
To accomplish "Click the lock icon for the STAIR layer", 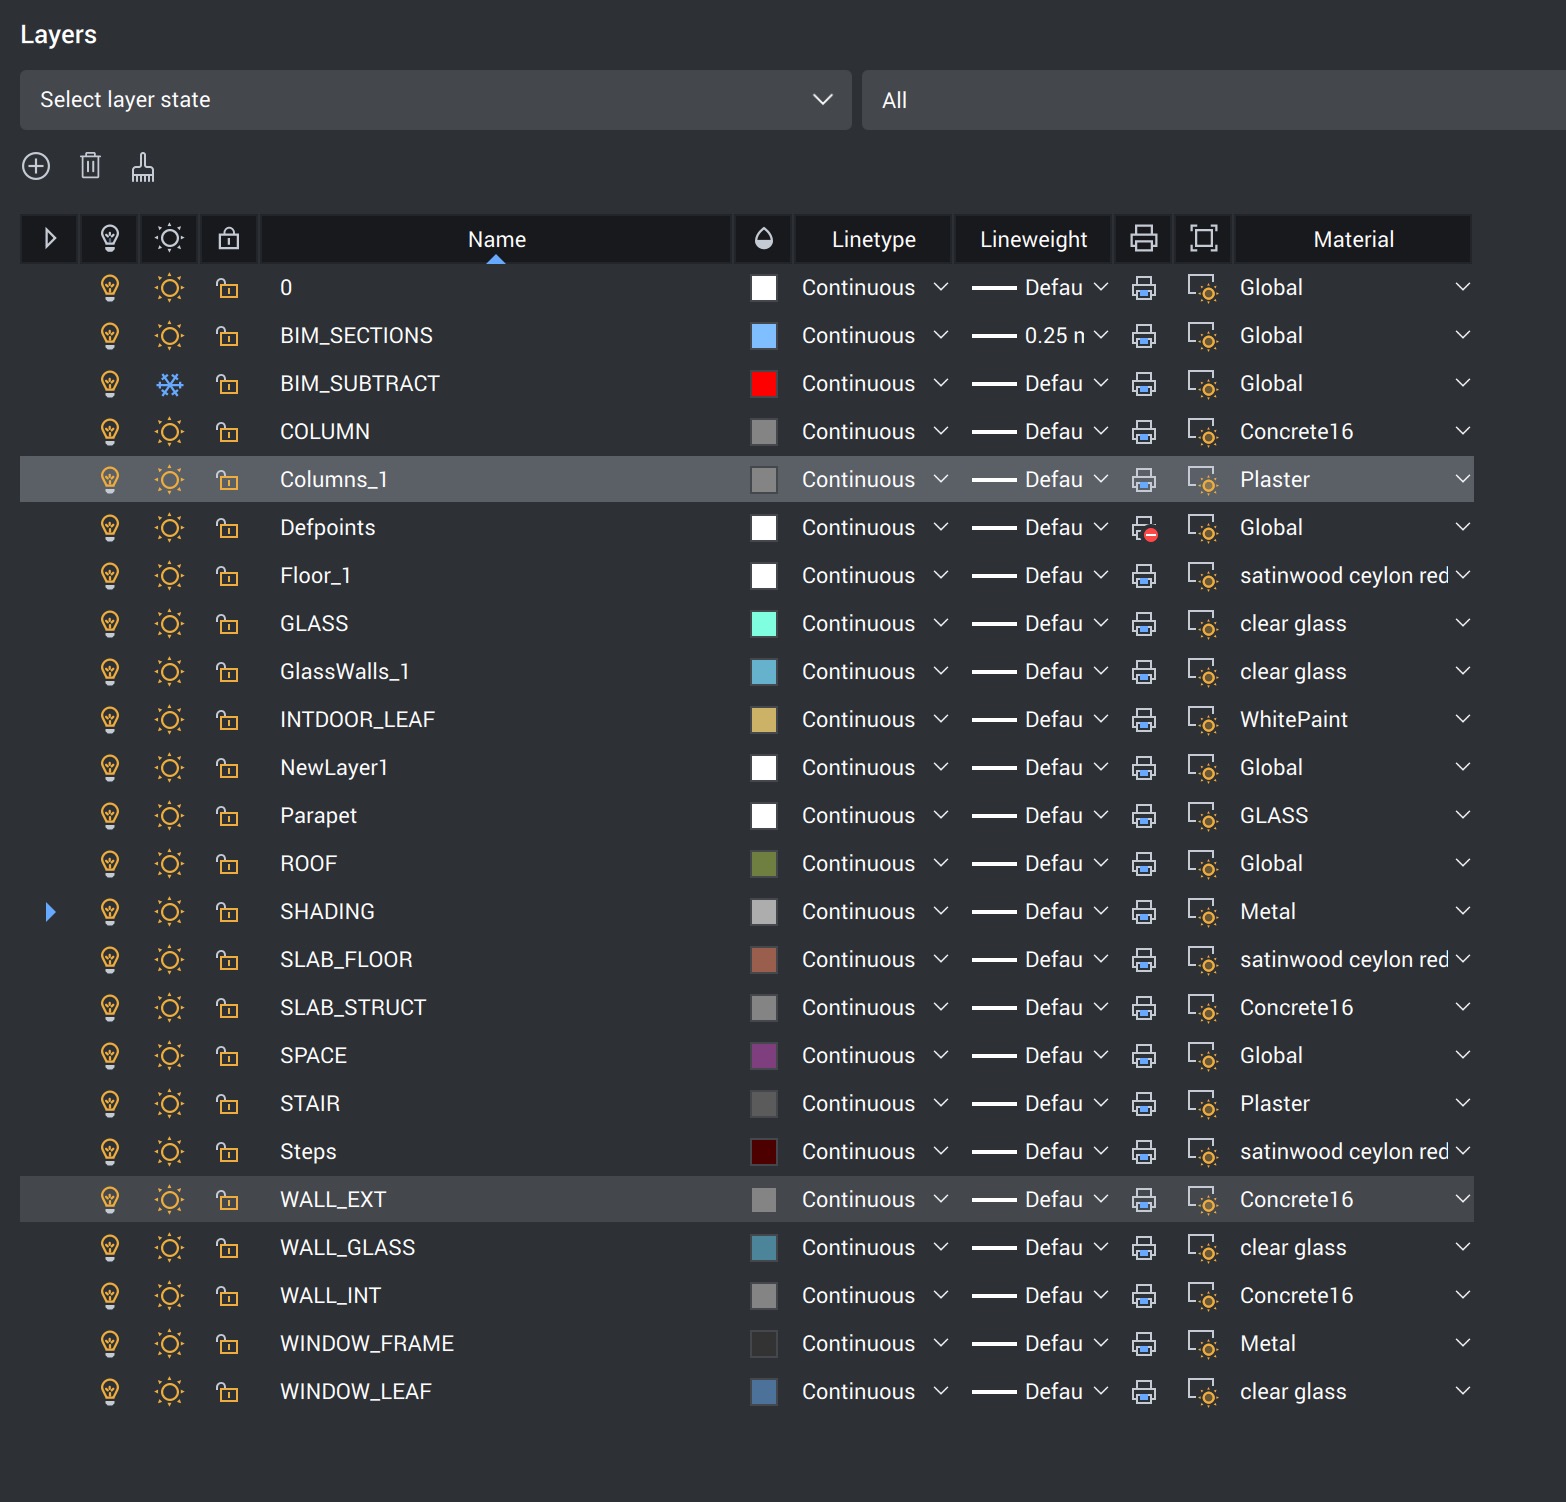I will (228, 1104).
